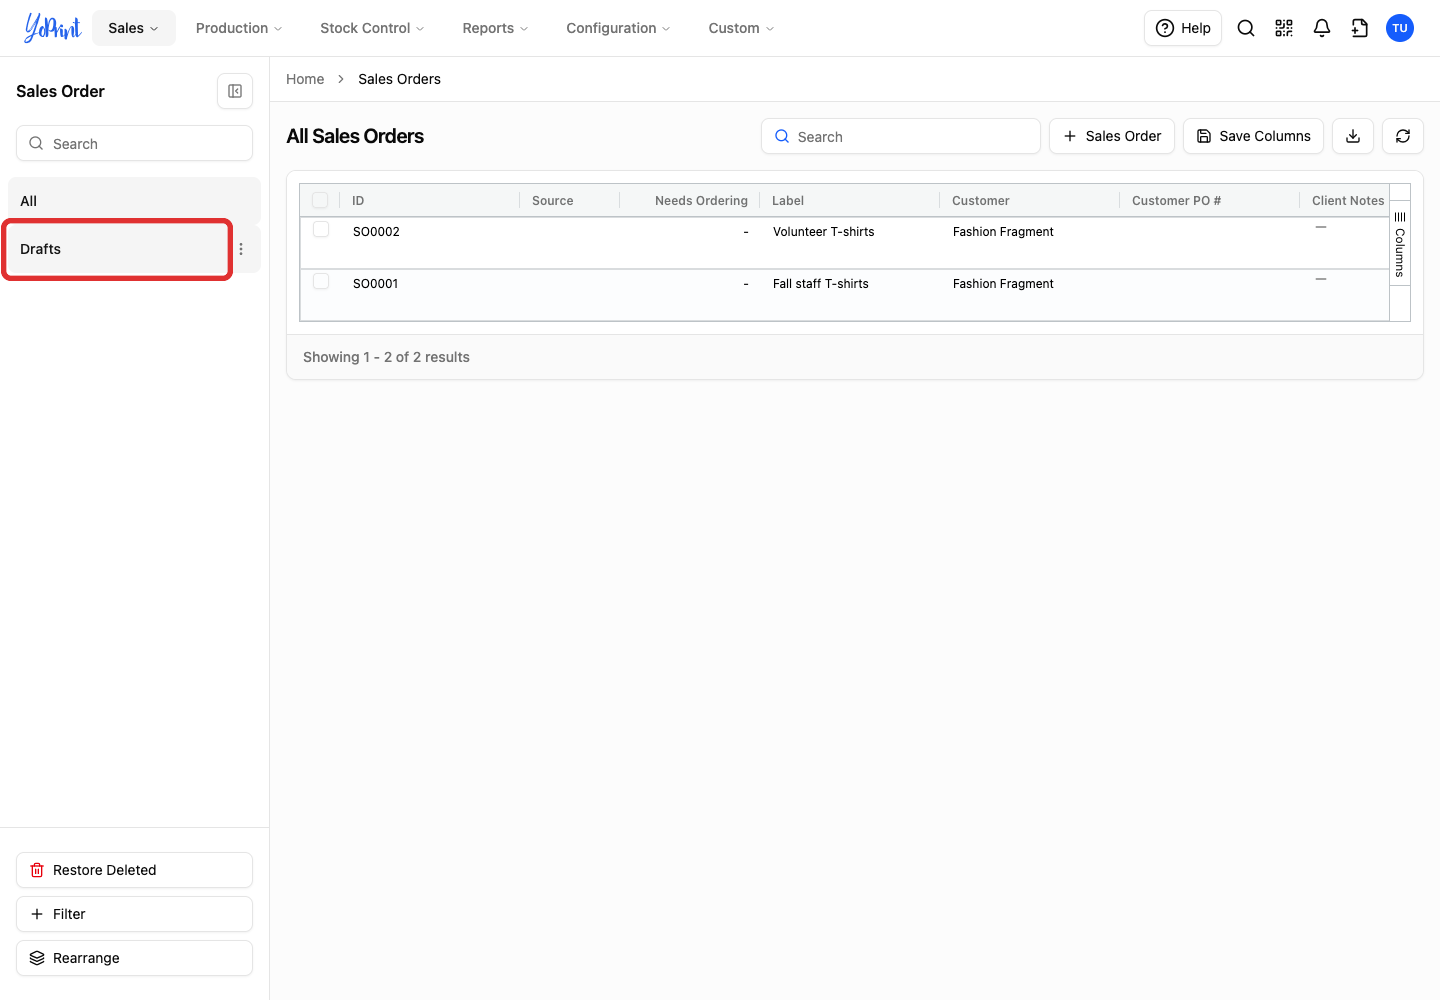The image size is (1440, 1000).
Task: Open the QR code scanner icon
Action: [x=1284, y=28]
